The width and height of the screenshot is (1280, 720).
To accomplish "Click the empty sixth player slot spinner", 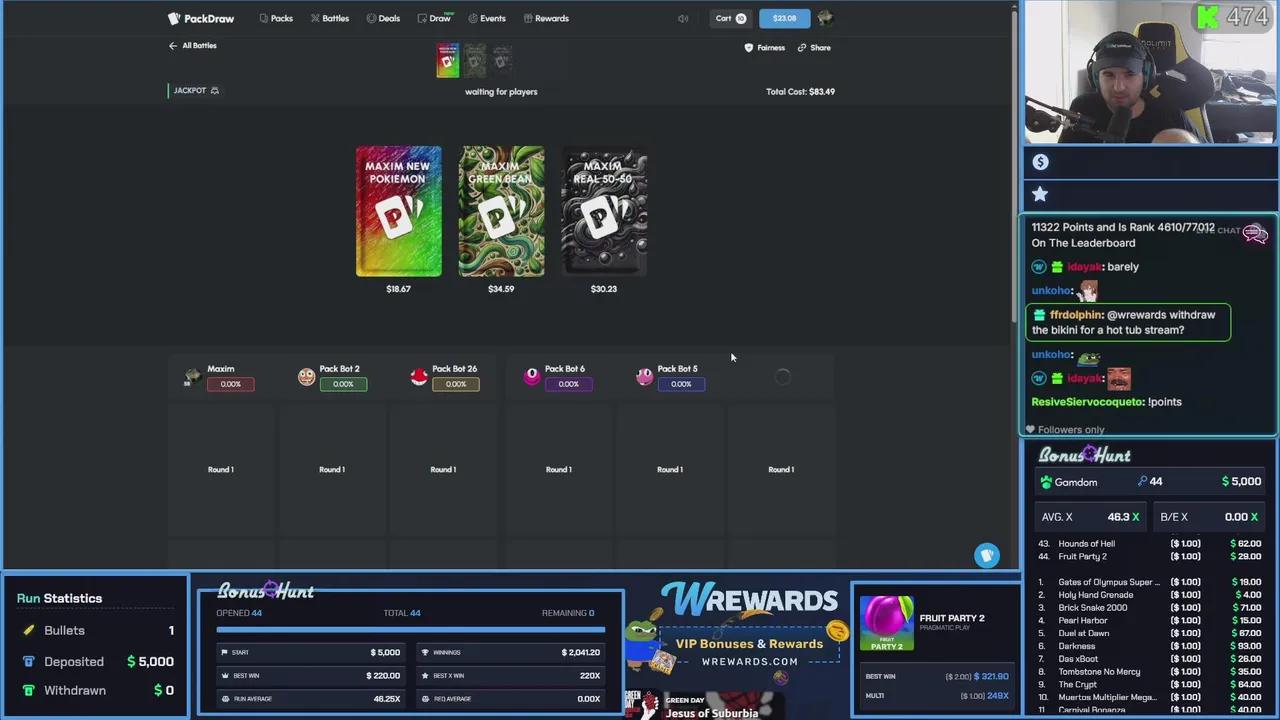I will [x=783, y=376].
